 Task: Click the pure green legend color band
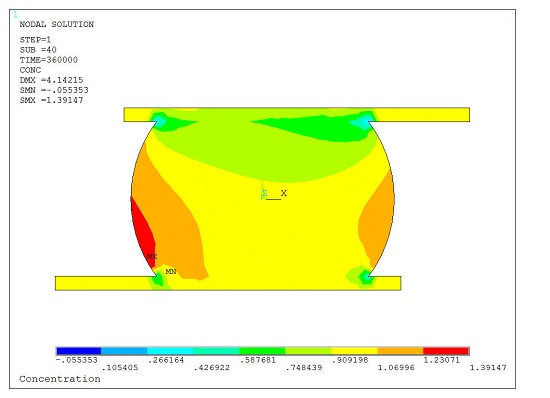262,351
